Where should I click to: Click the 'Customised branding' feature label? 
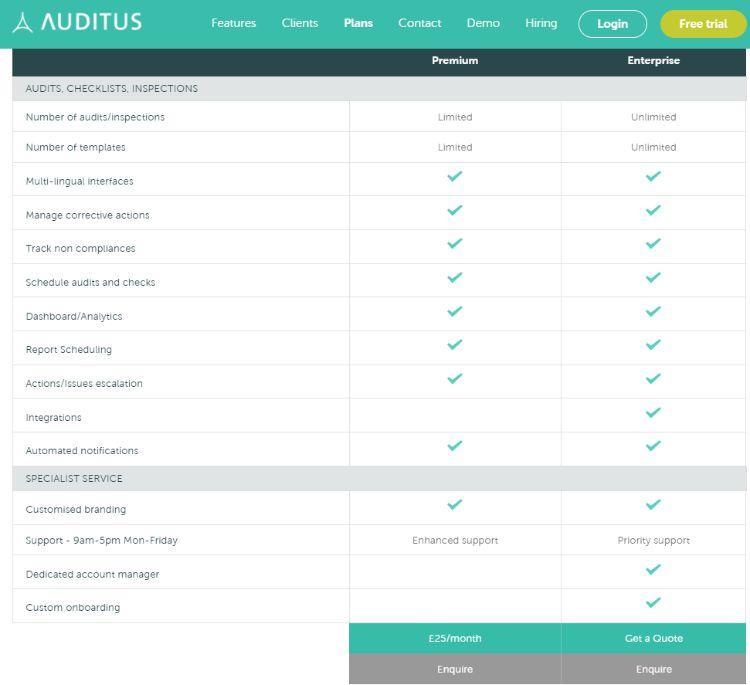(x=76, y=509)
